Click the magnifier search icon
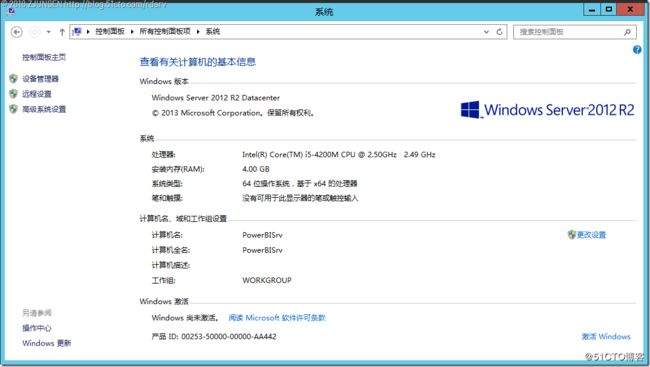 tap(627, 32)
